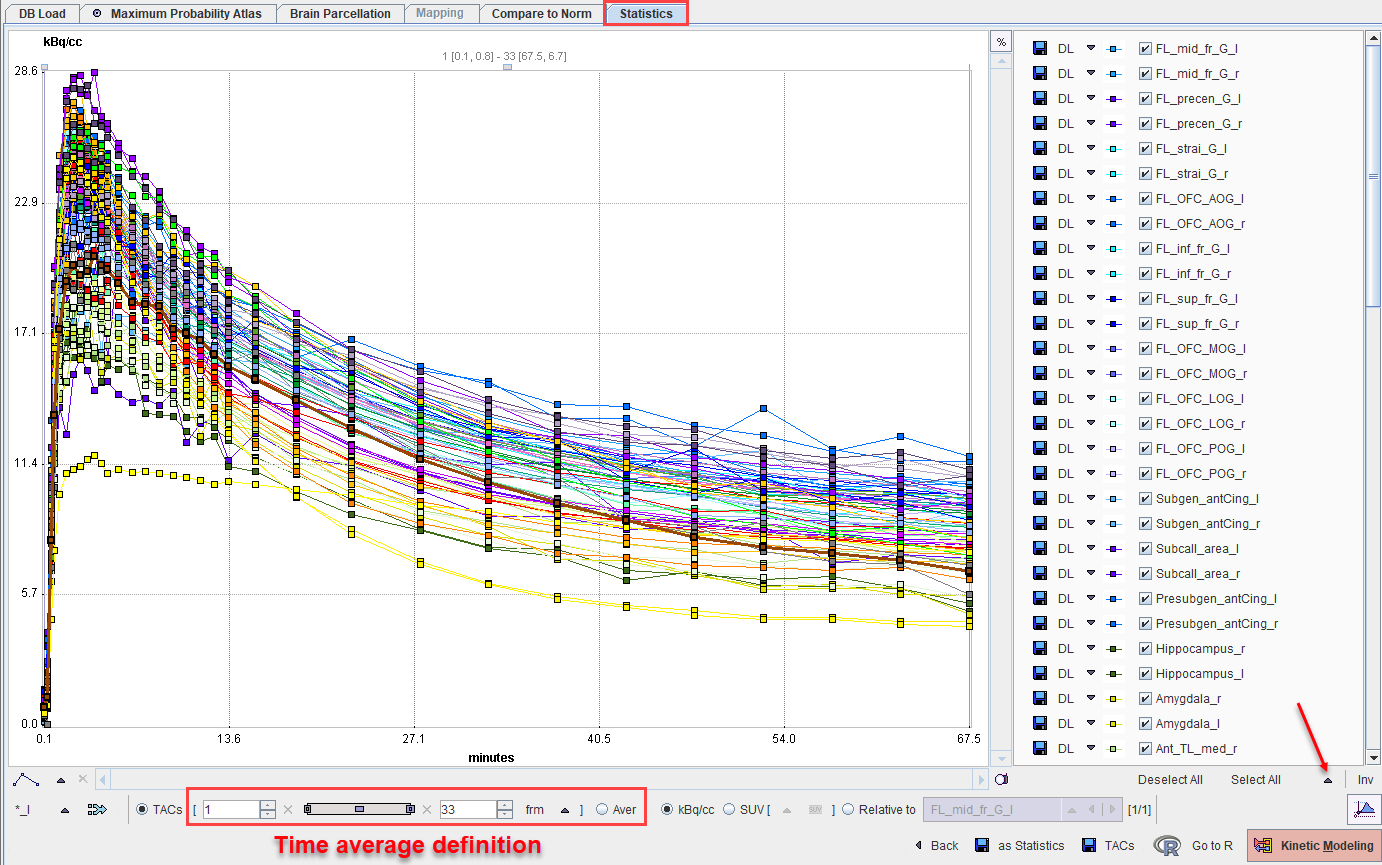Click the save icon for FL_sup_fr_G_l
This screenshot has width=1382, height=865.
(x=1040, y=298)
